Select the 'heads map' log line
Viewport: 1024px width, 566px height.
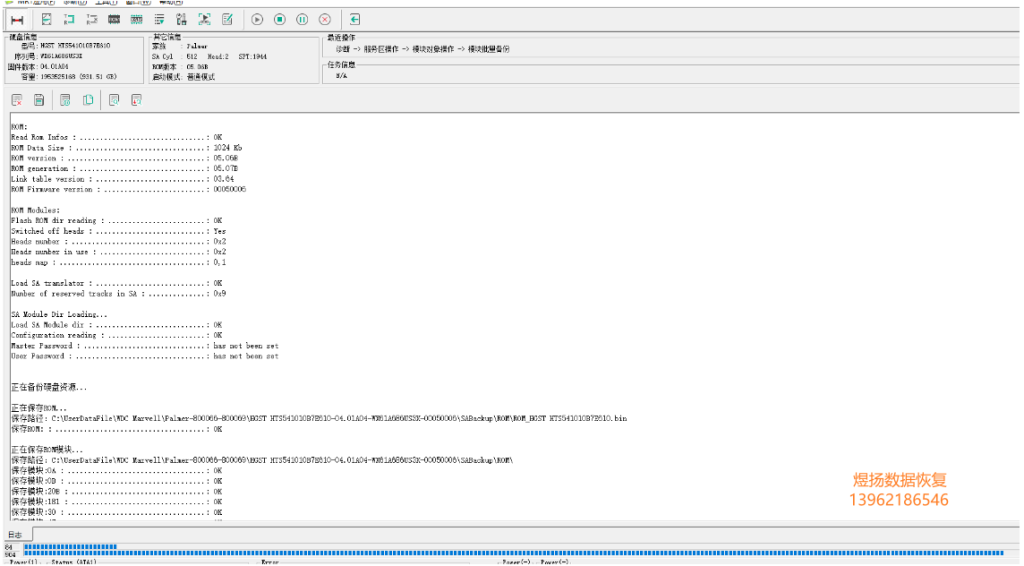click(x=118, y=262)
